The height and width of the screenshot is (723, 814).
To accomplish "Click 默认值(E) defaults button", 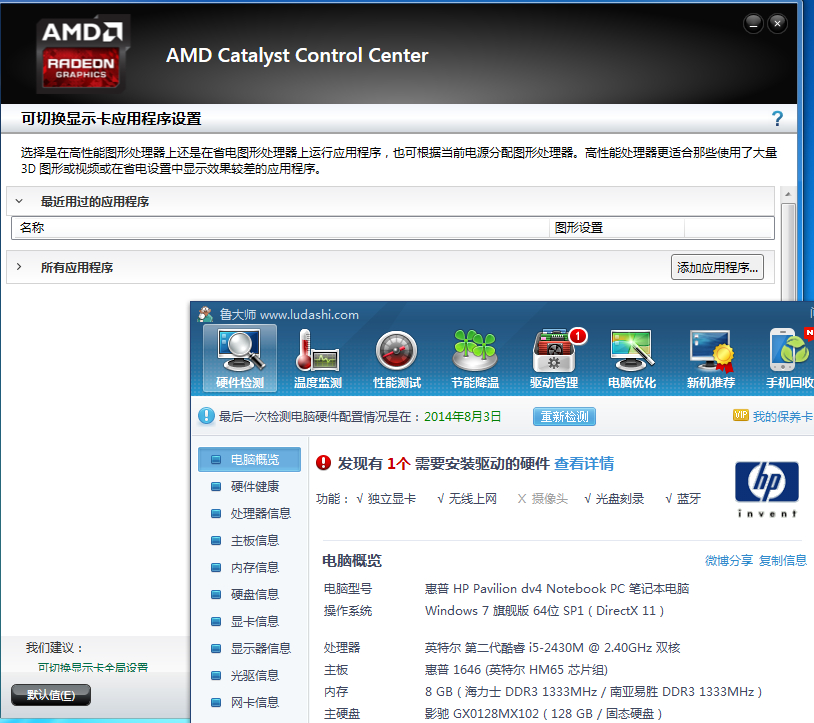I will 51,695.
